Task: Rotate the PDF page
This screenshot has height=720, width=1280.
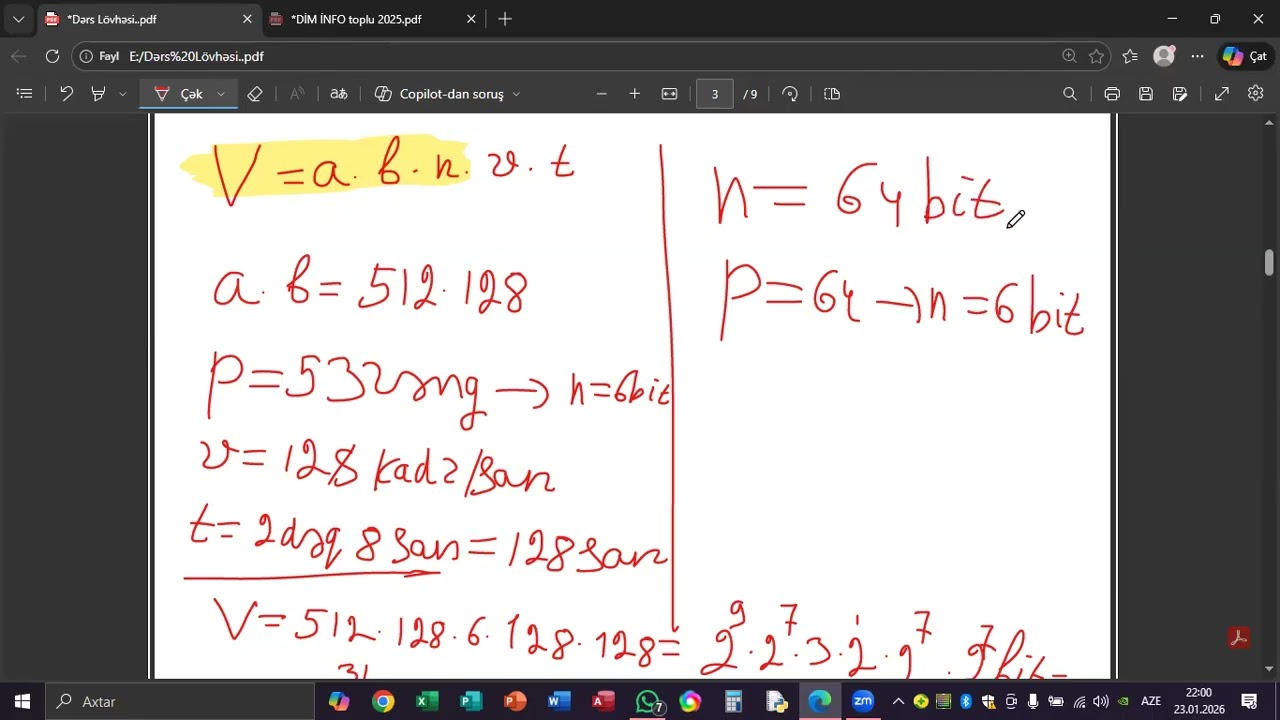Action: 790,94
